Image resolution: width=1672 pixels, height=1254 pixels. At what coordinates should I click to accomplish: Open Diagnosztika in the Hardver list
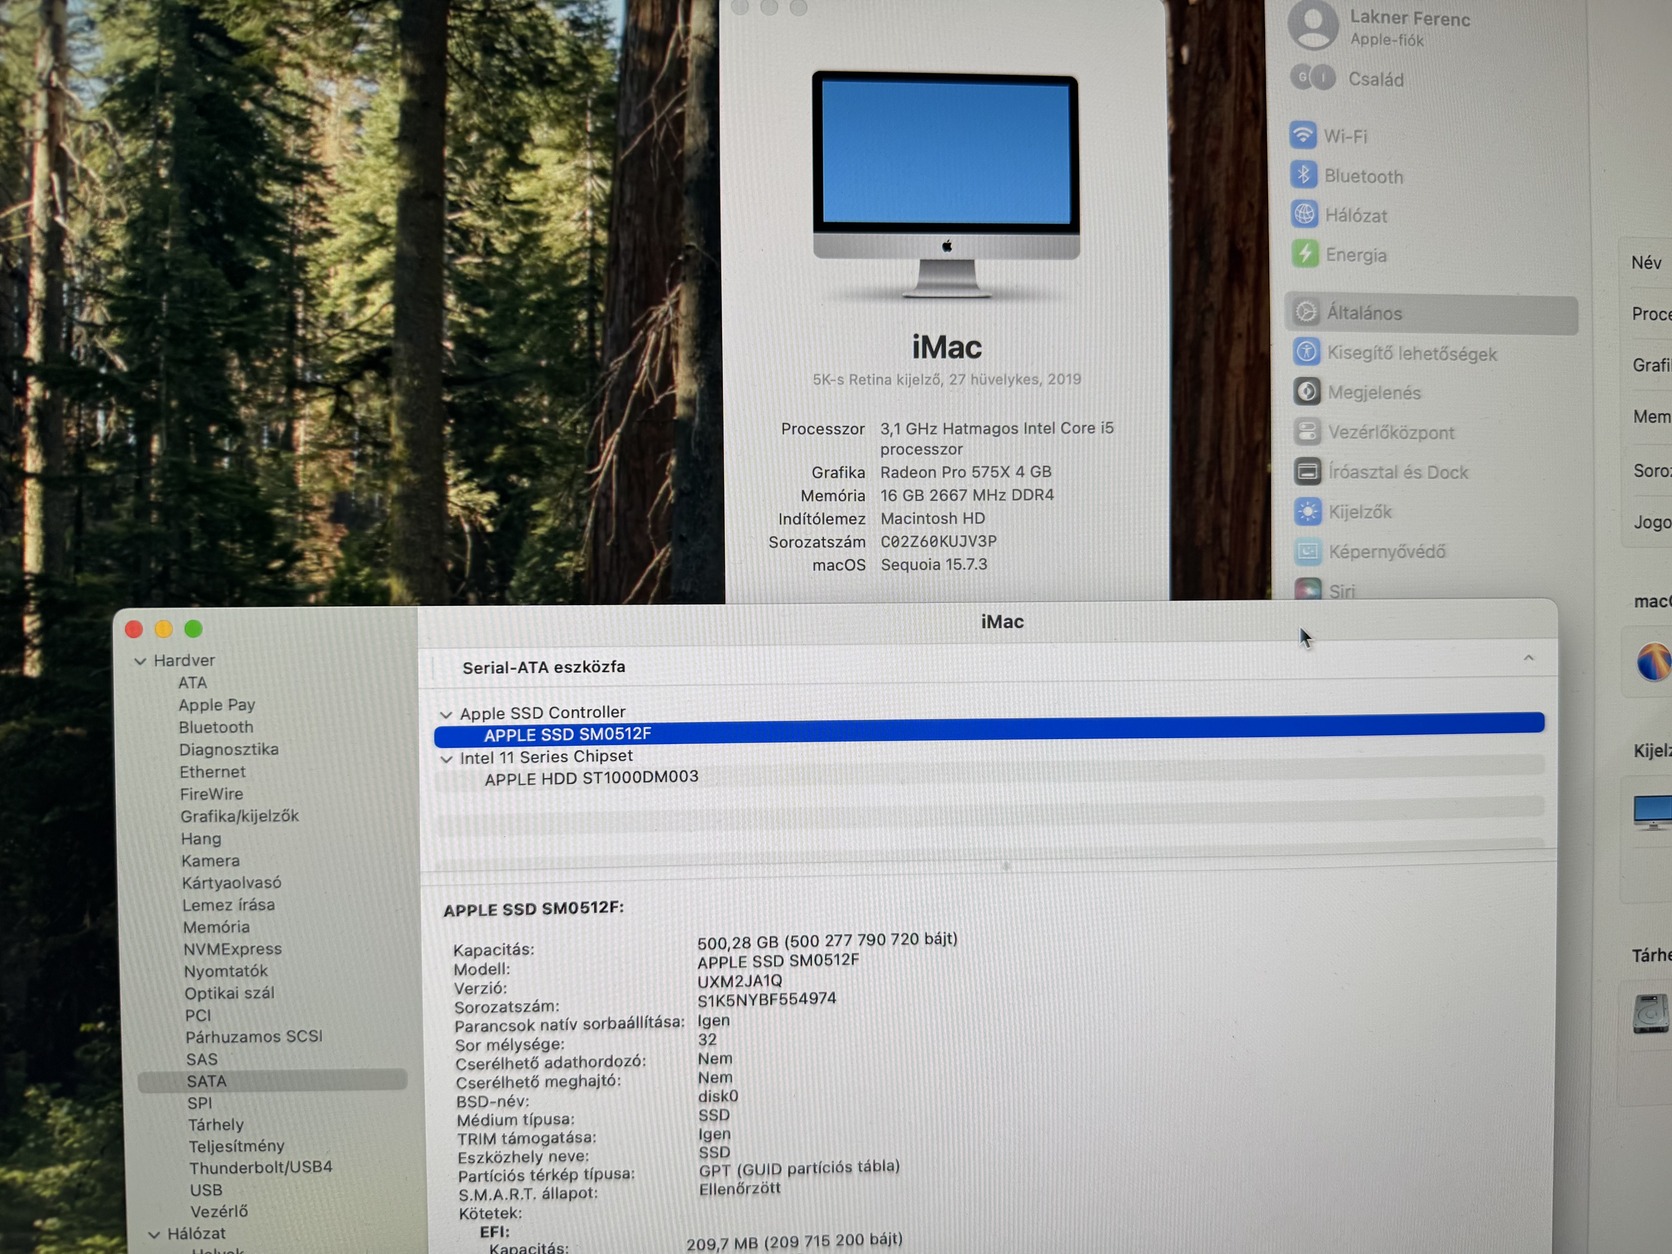[229, 749]
